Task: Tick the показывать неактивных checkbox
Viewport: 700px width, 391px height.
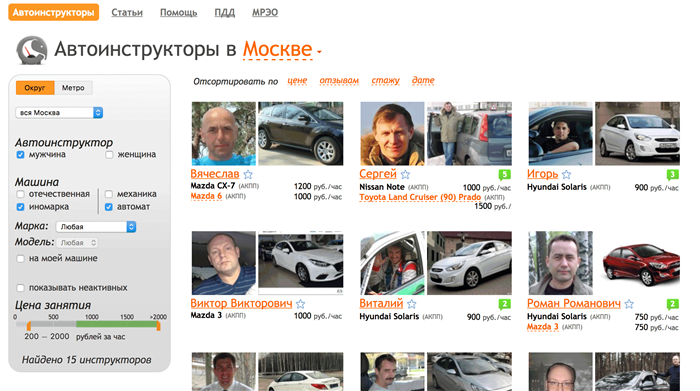Action: click(x=21, y=288)
